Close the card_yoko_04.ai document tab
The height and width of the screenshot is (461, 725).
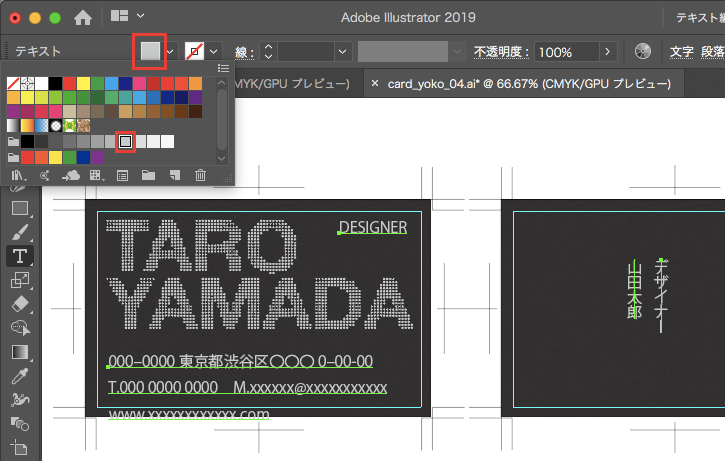tap(375, 83)
